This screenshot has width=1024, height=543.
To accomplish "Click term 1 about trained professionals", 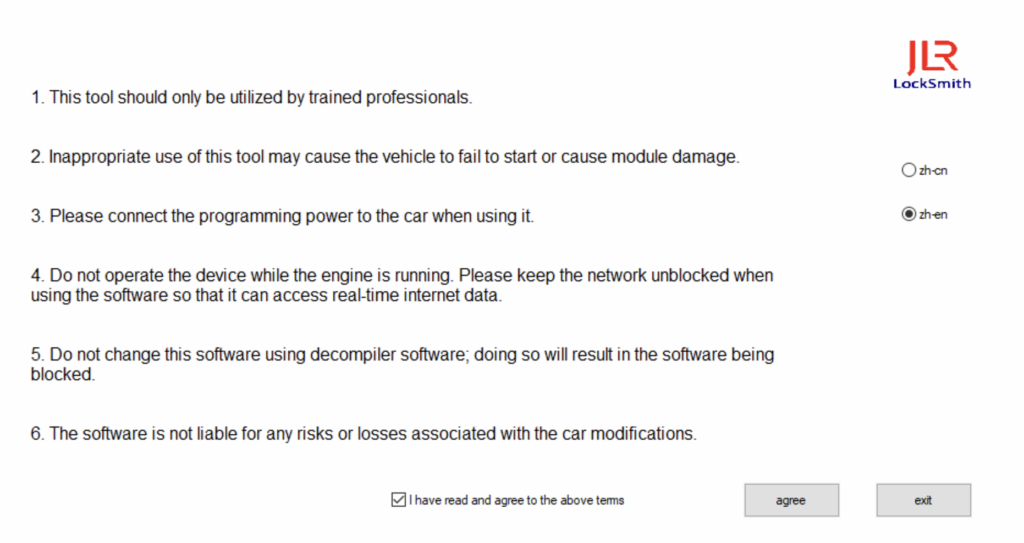I will (251, 98).
